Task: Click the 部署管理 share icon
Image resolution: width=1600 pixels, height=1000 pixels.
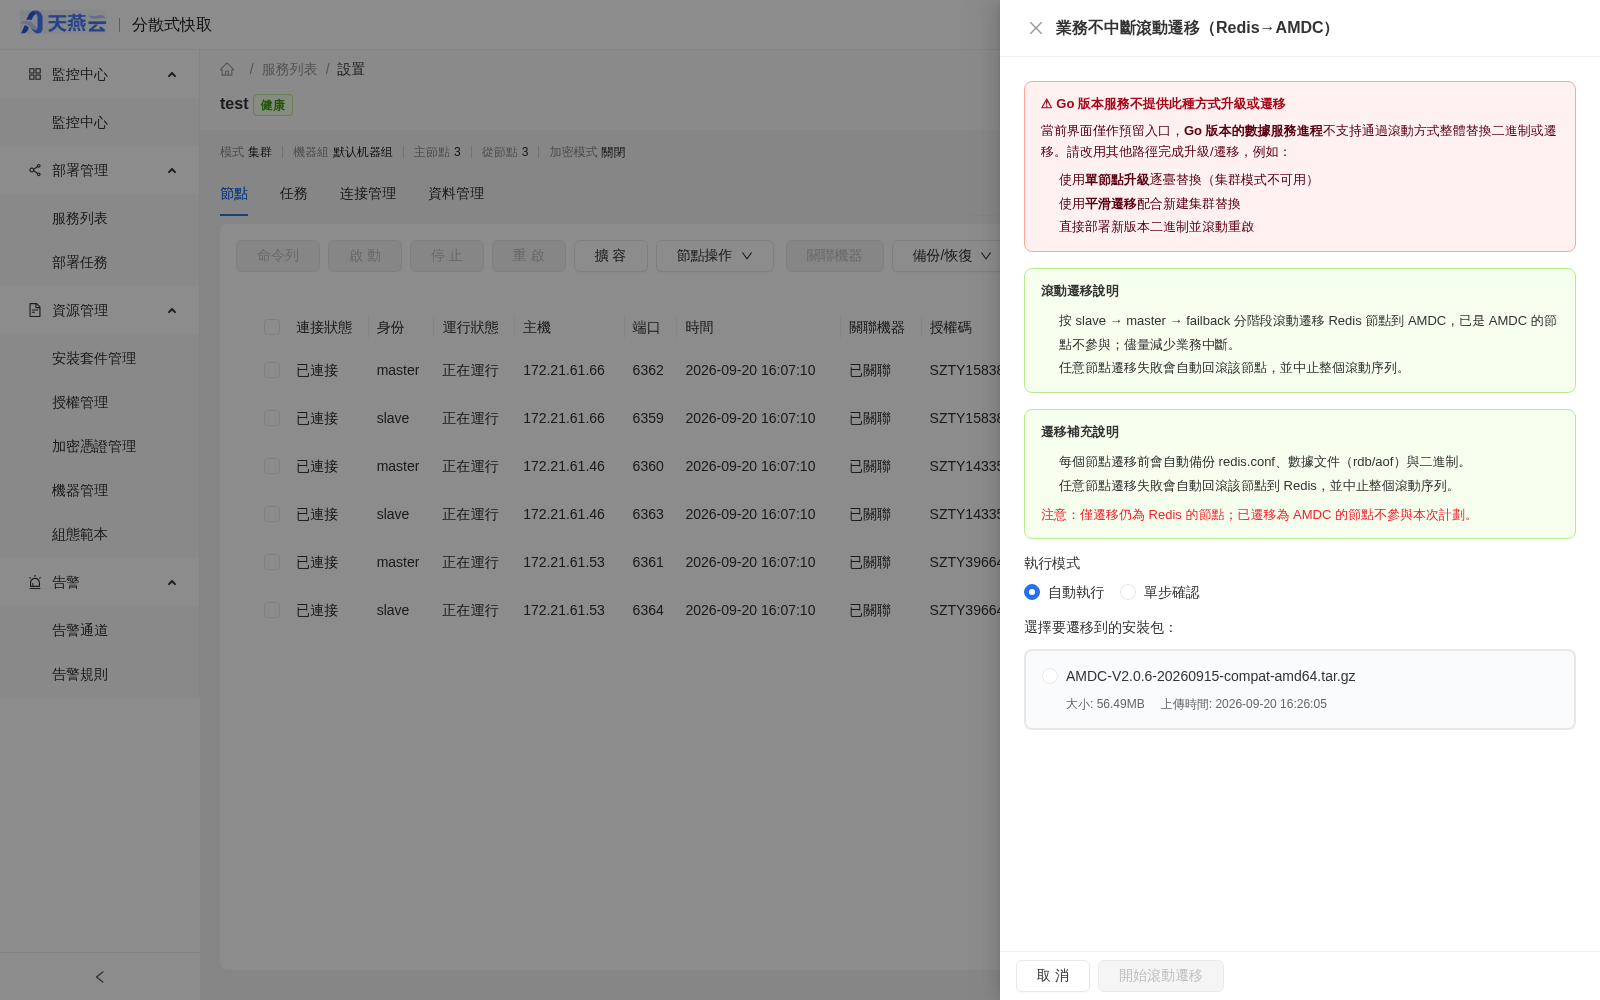Action: [x=35, y=170]
